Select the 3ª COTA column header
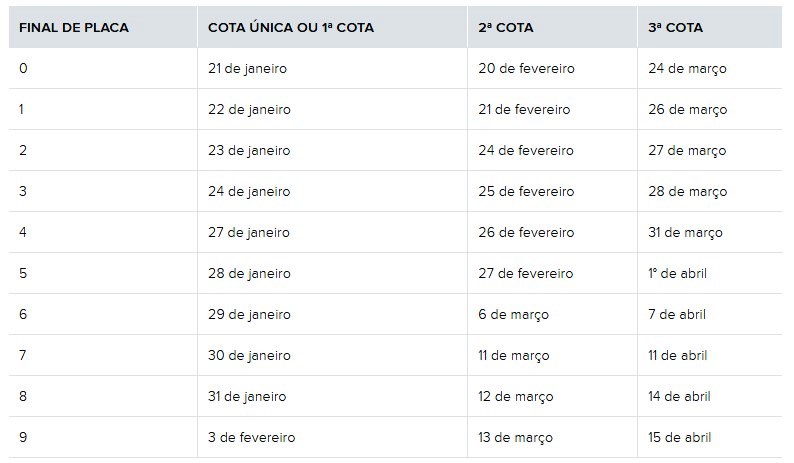 coord(675,28)
